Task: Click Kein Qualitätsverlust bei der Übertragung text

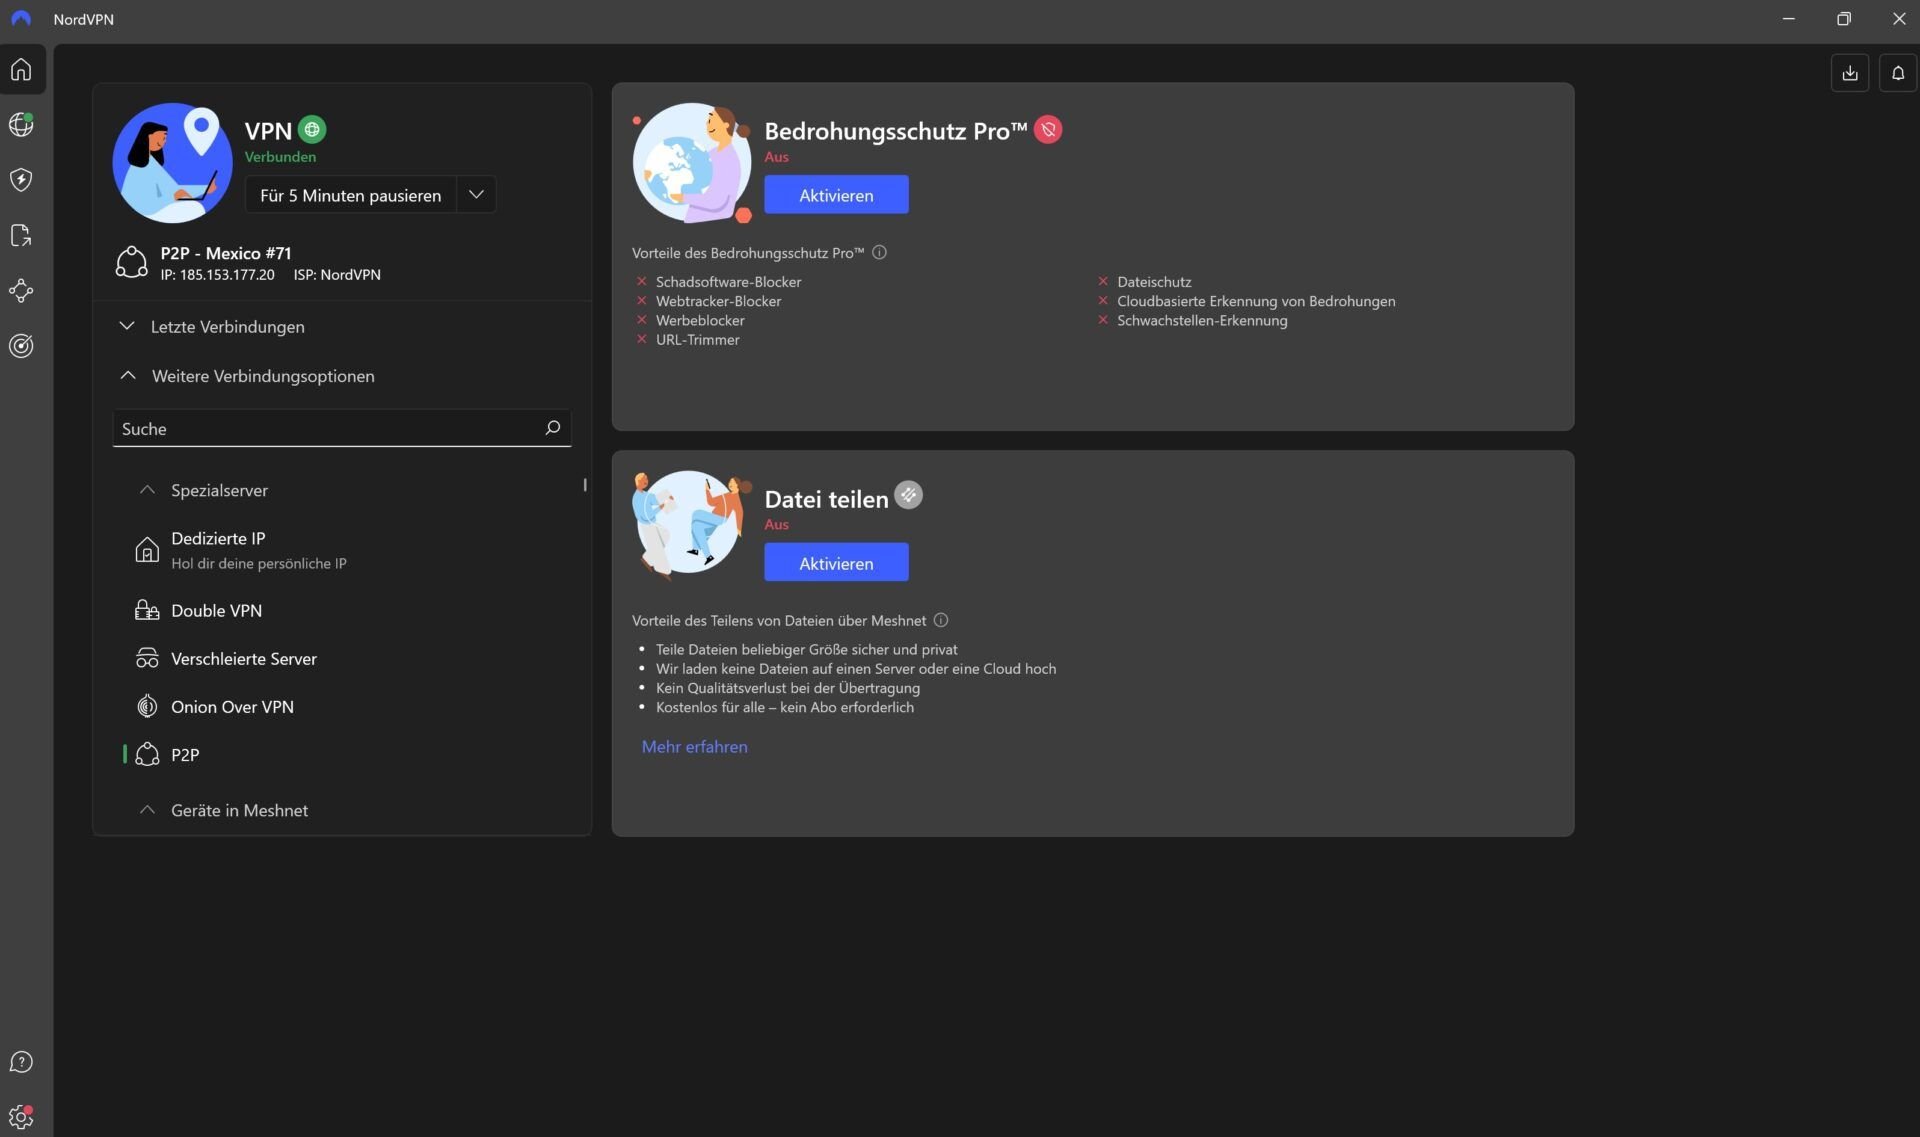Action: 788,688
